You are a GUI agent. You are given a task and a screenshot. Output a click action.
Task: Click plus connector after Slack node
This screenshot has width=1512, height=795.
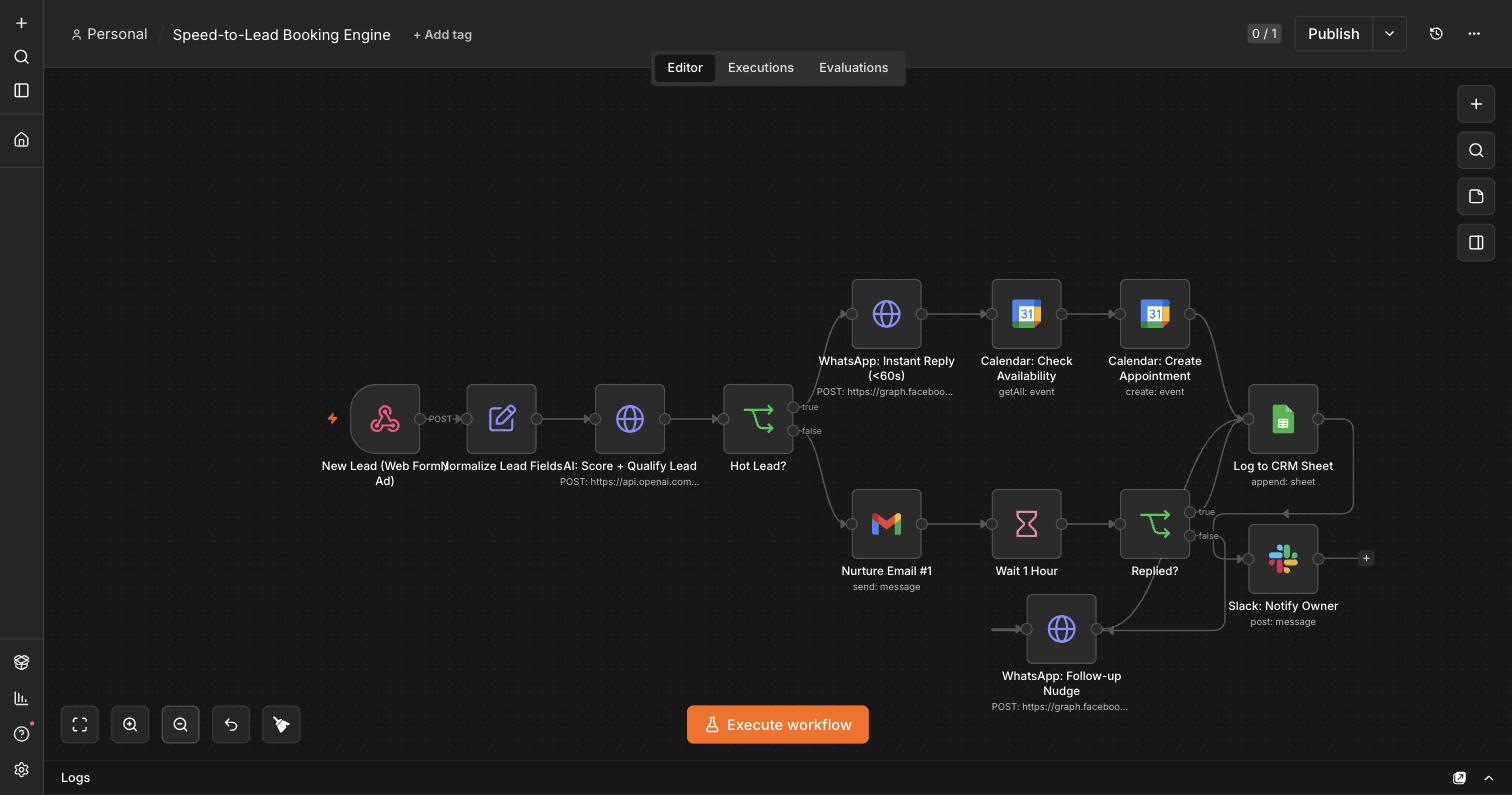(1366, 558)
